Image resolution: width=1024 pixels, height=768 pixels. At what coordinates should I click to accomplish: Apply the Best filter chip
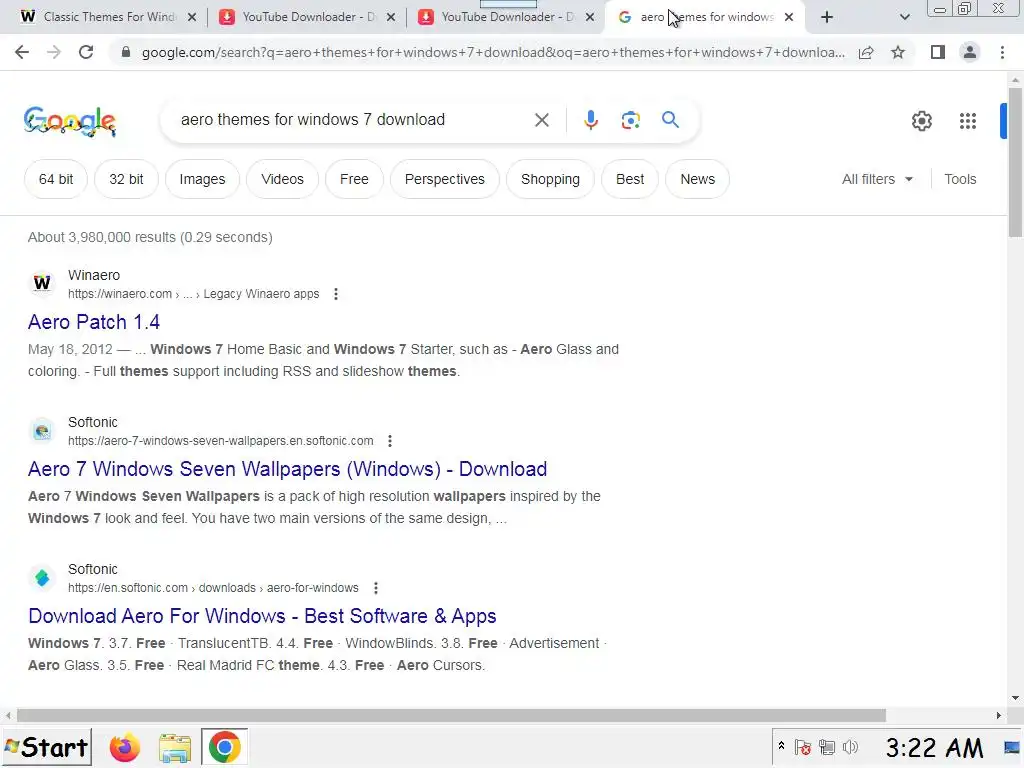tap(630, 179)
